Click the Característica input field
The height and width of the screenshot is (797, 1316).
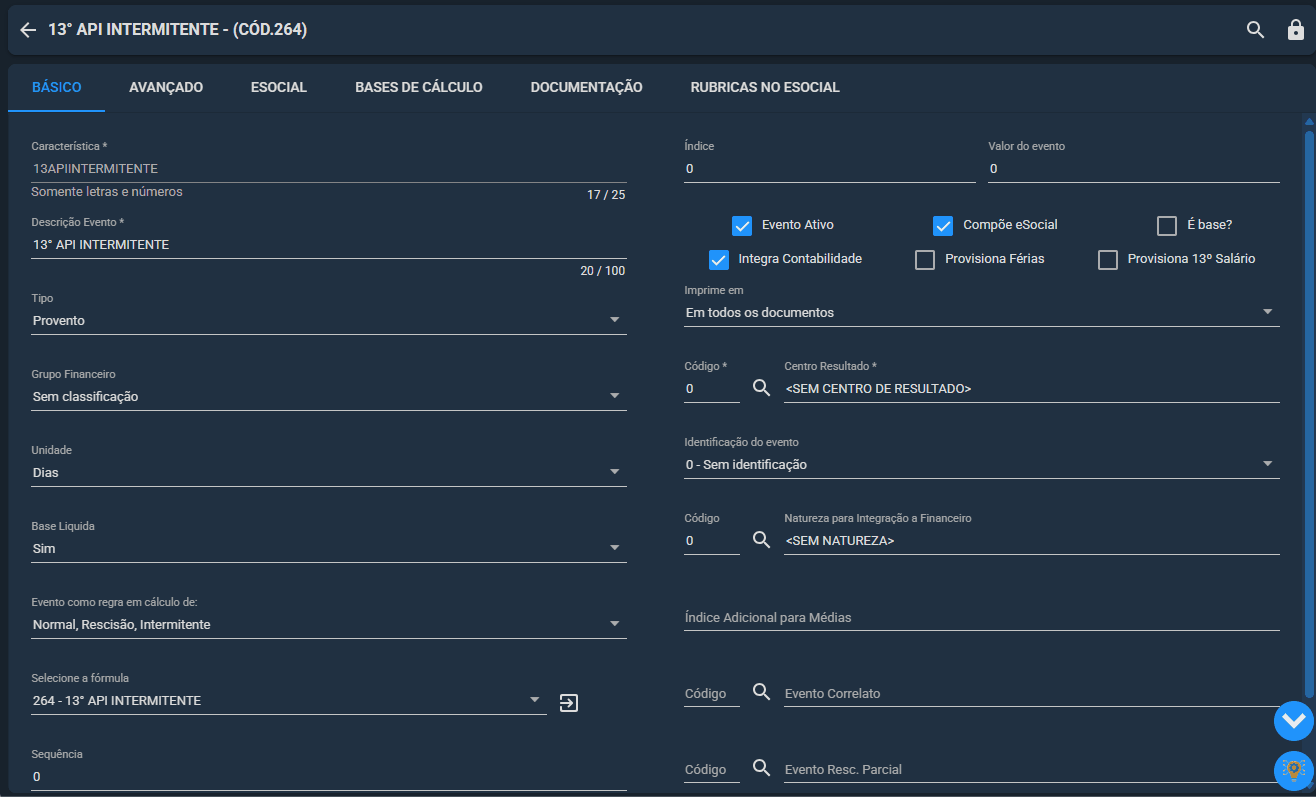329,169
